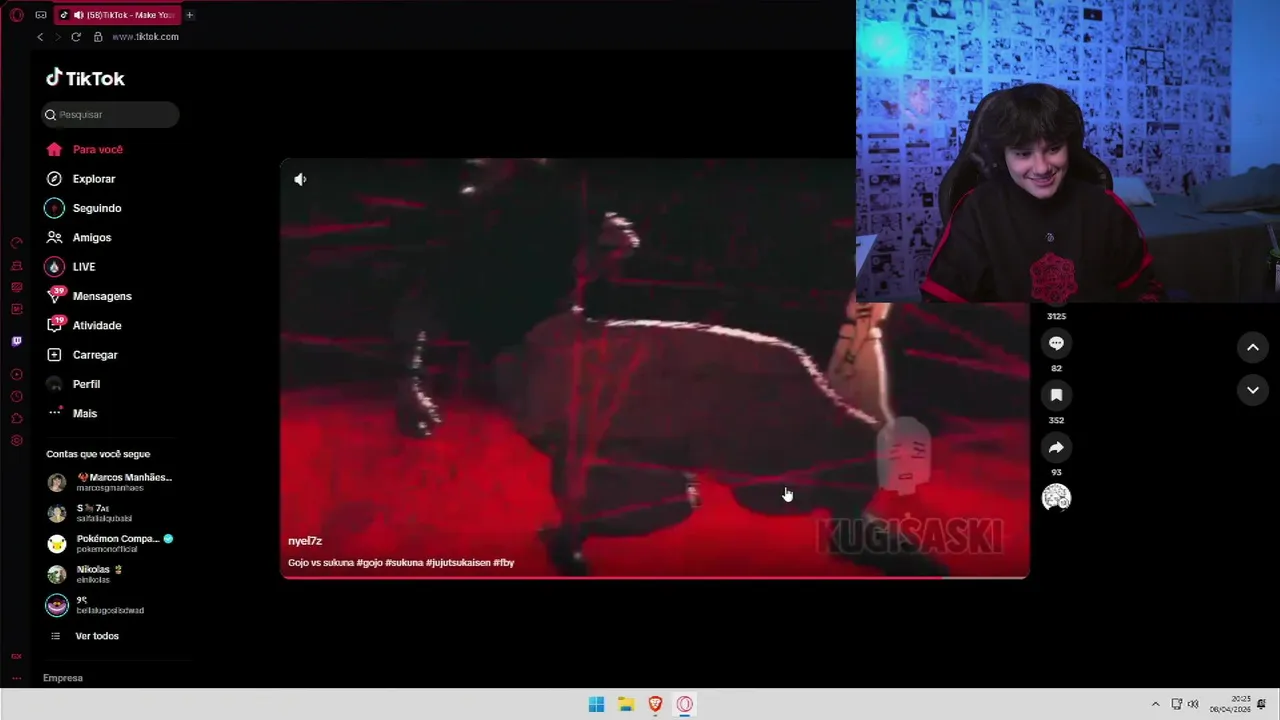This screenshot has width=1280, height=720.
Task: Launch Brave browser from taskbar
Action: [655, 704]
